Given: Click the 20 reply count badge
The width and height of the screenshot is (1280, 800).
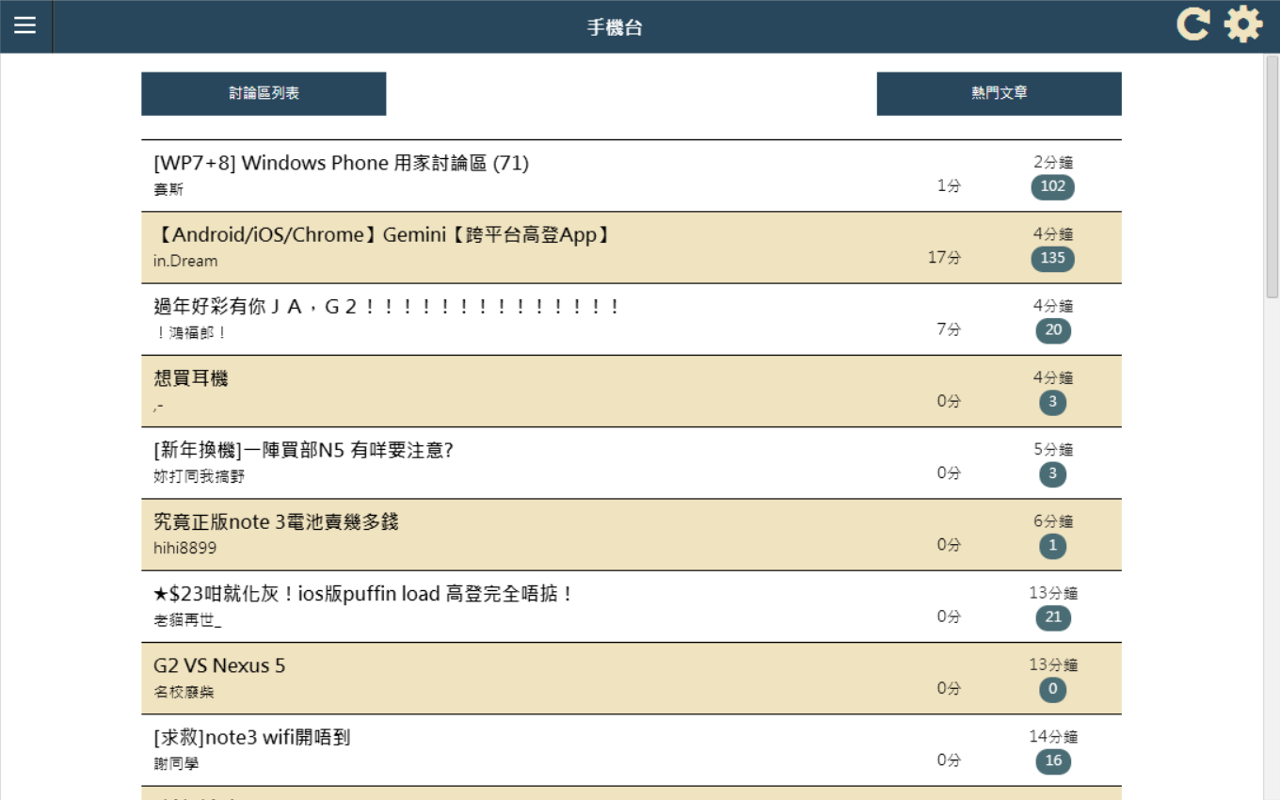Looking at the screenshot, I should 1053,331.
